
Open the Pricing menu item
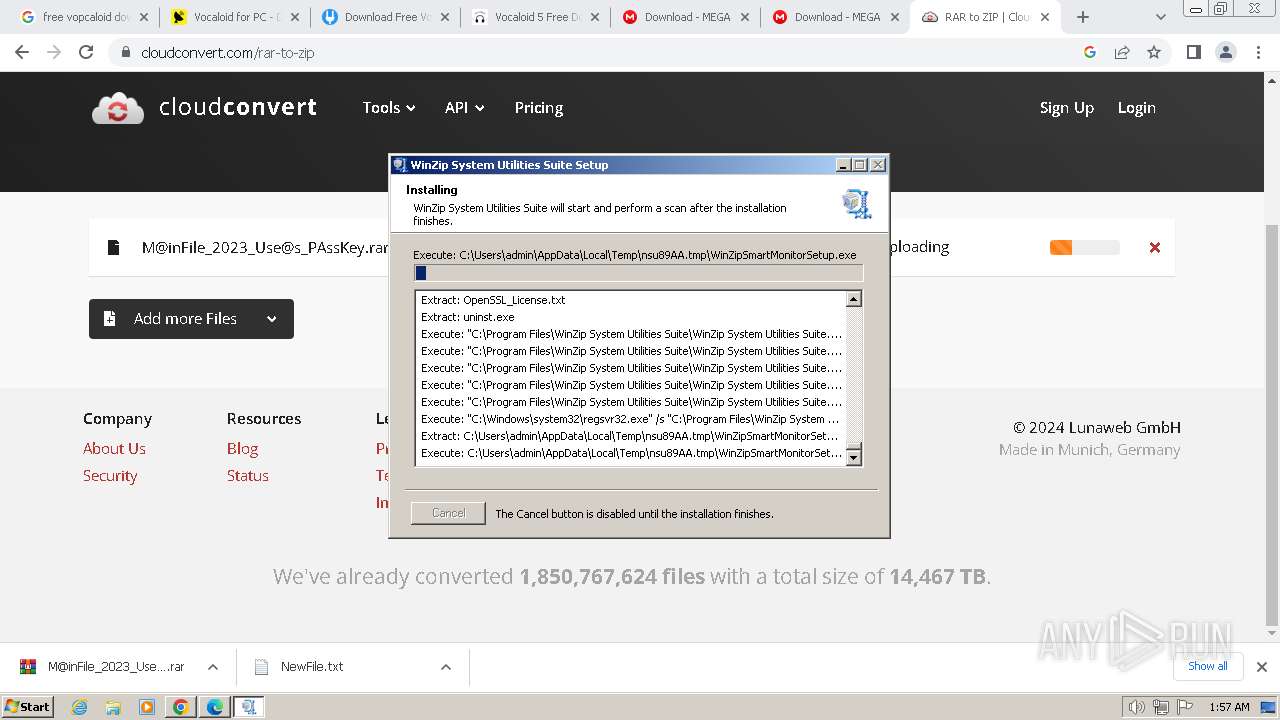point(538,108)
